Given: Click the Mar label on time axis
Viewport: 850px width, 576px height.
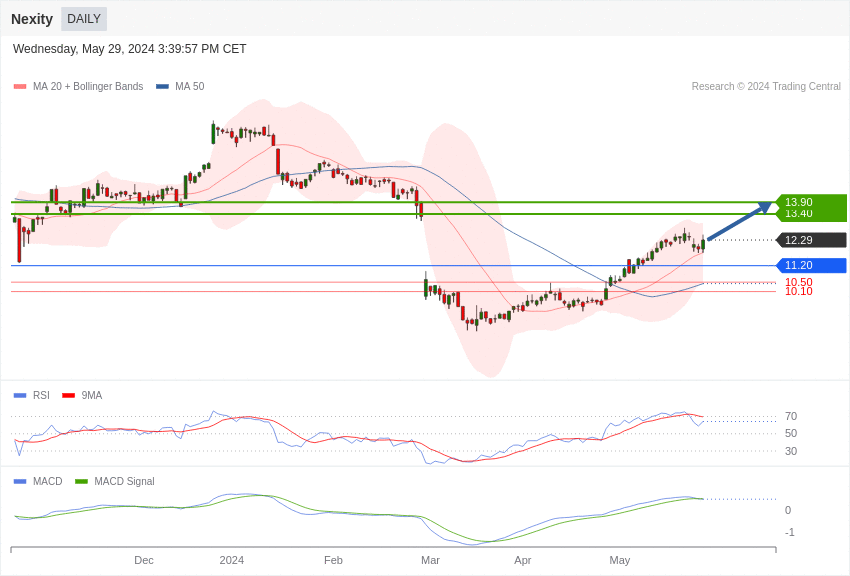Looking at the screenshot, I should tap(430, 560).
